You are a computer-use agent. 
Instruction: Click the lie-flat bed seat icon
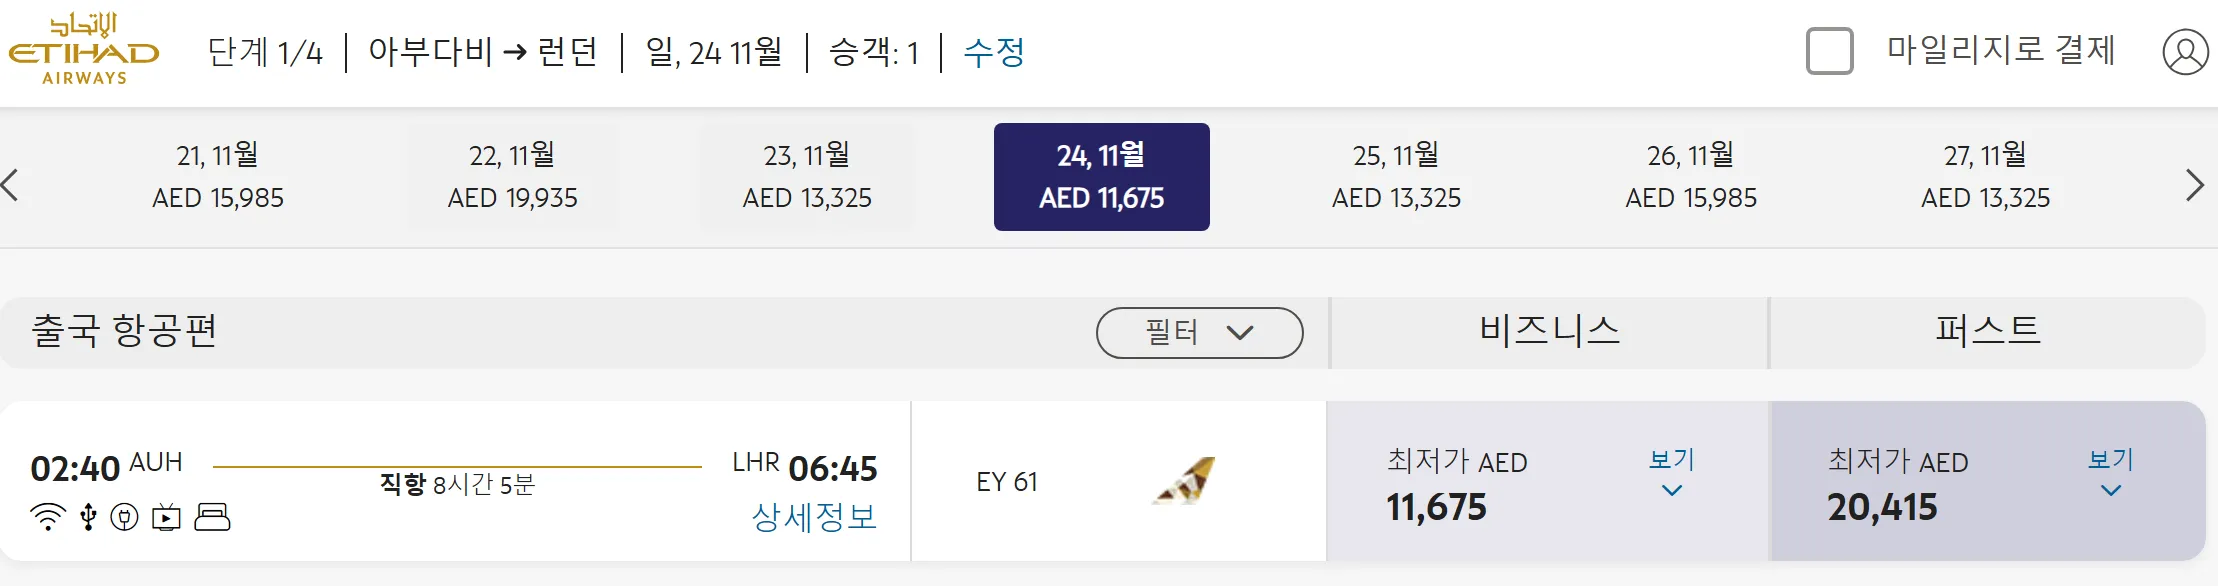(212, 517)
